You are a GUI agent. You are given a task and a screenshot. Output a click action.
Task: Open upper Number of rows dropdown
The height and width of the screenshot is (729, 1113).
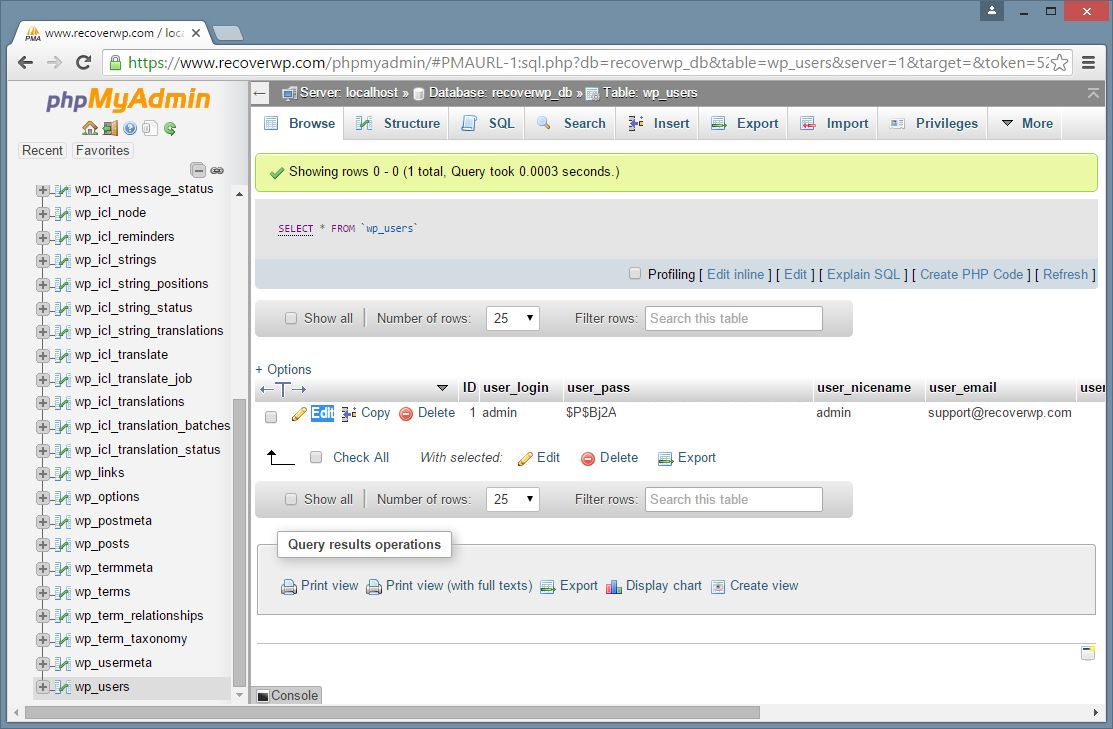tap(512, 318)
